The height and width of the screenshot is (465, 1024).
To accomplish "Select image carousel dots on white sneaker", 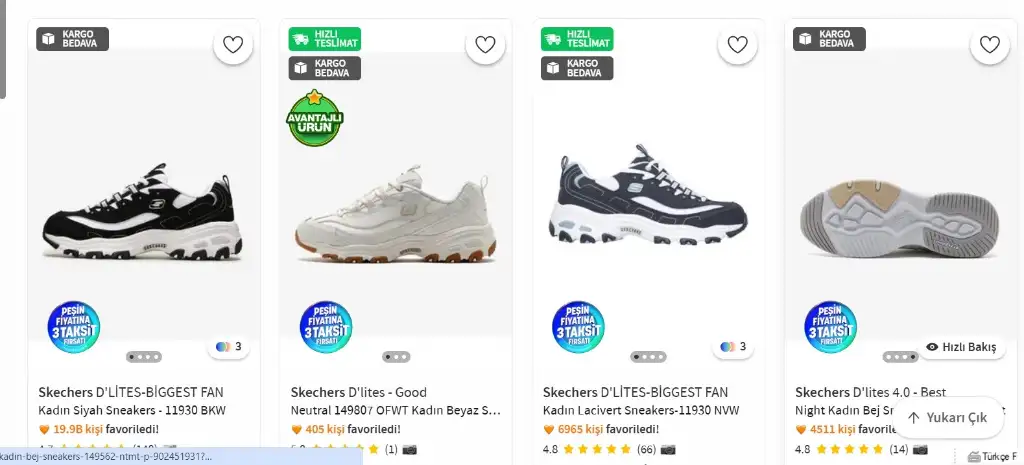I will (396, 356).
